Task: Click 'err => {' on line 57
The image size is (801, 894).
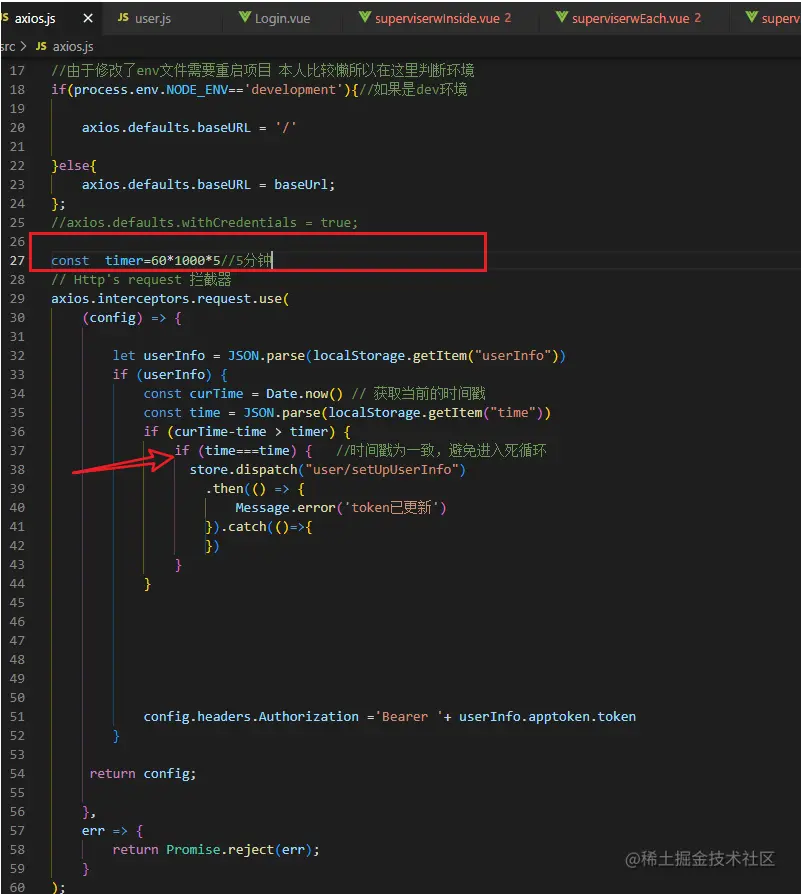Action: click(x=112, y=831)
